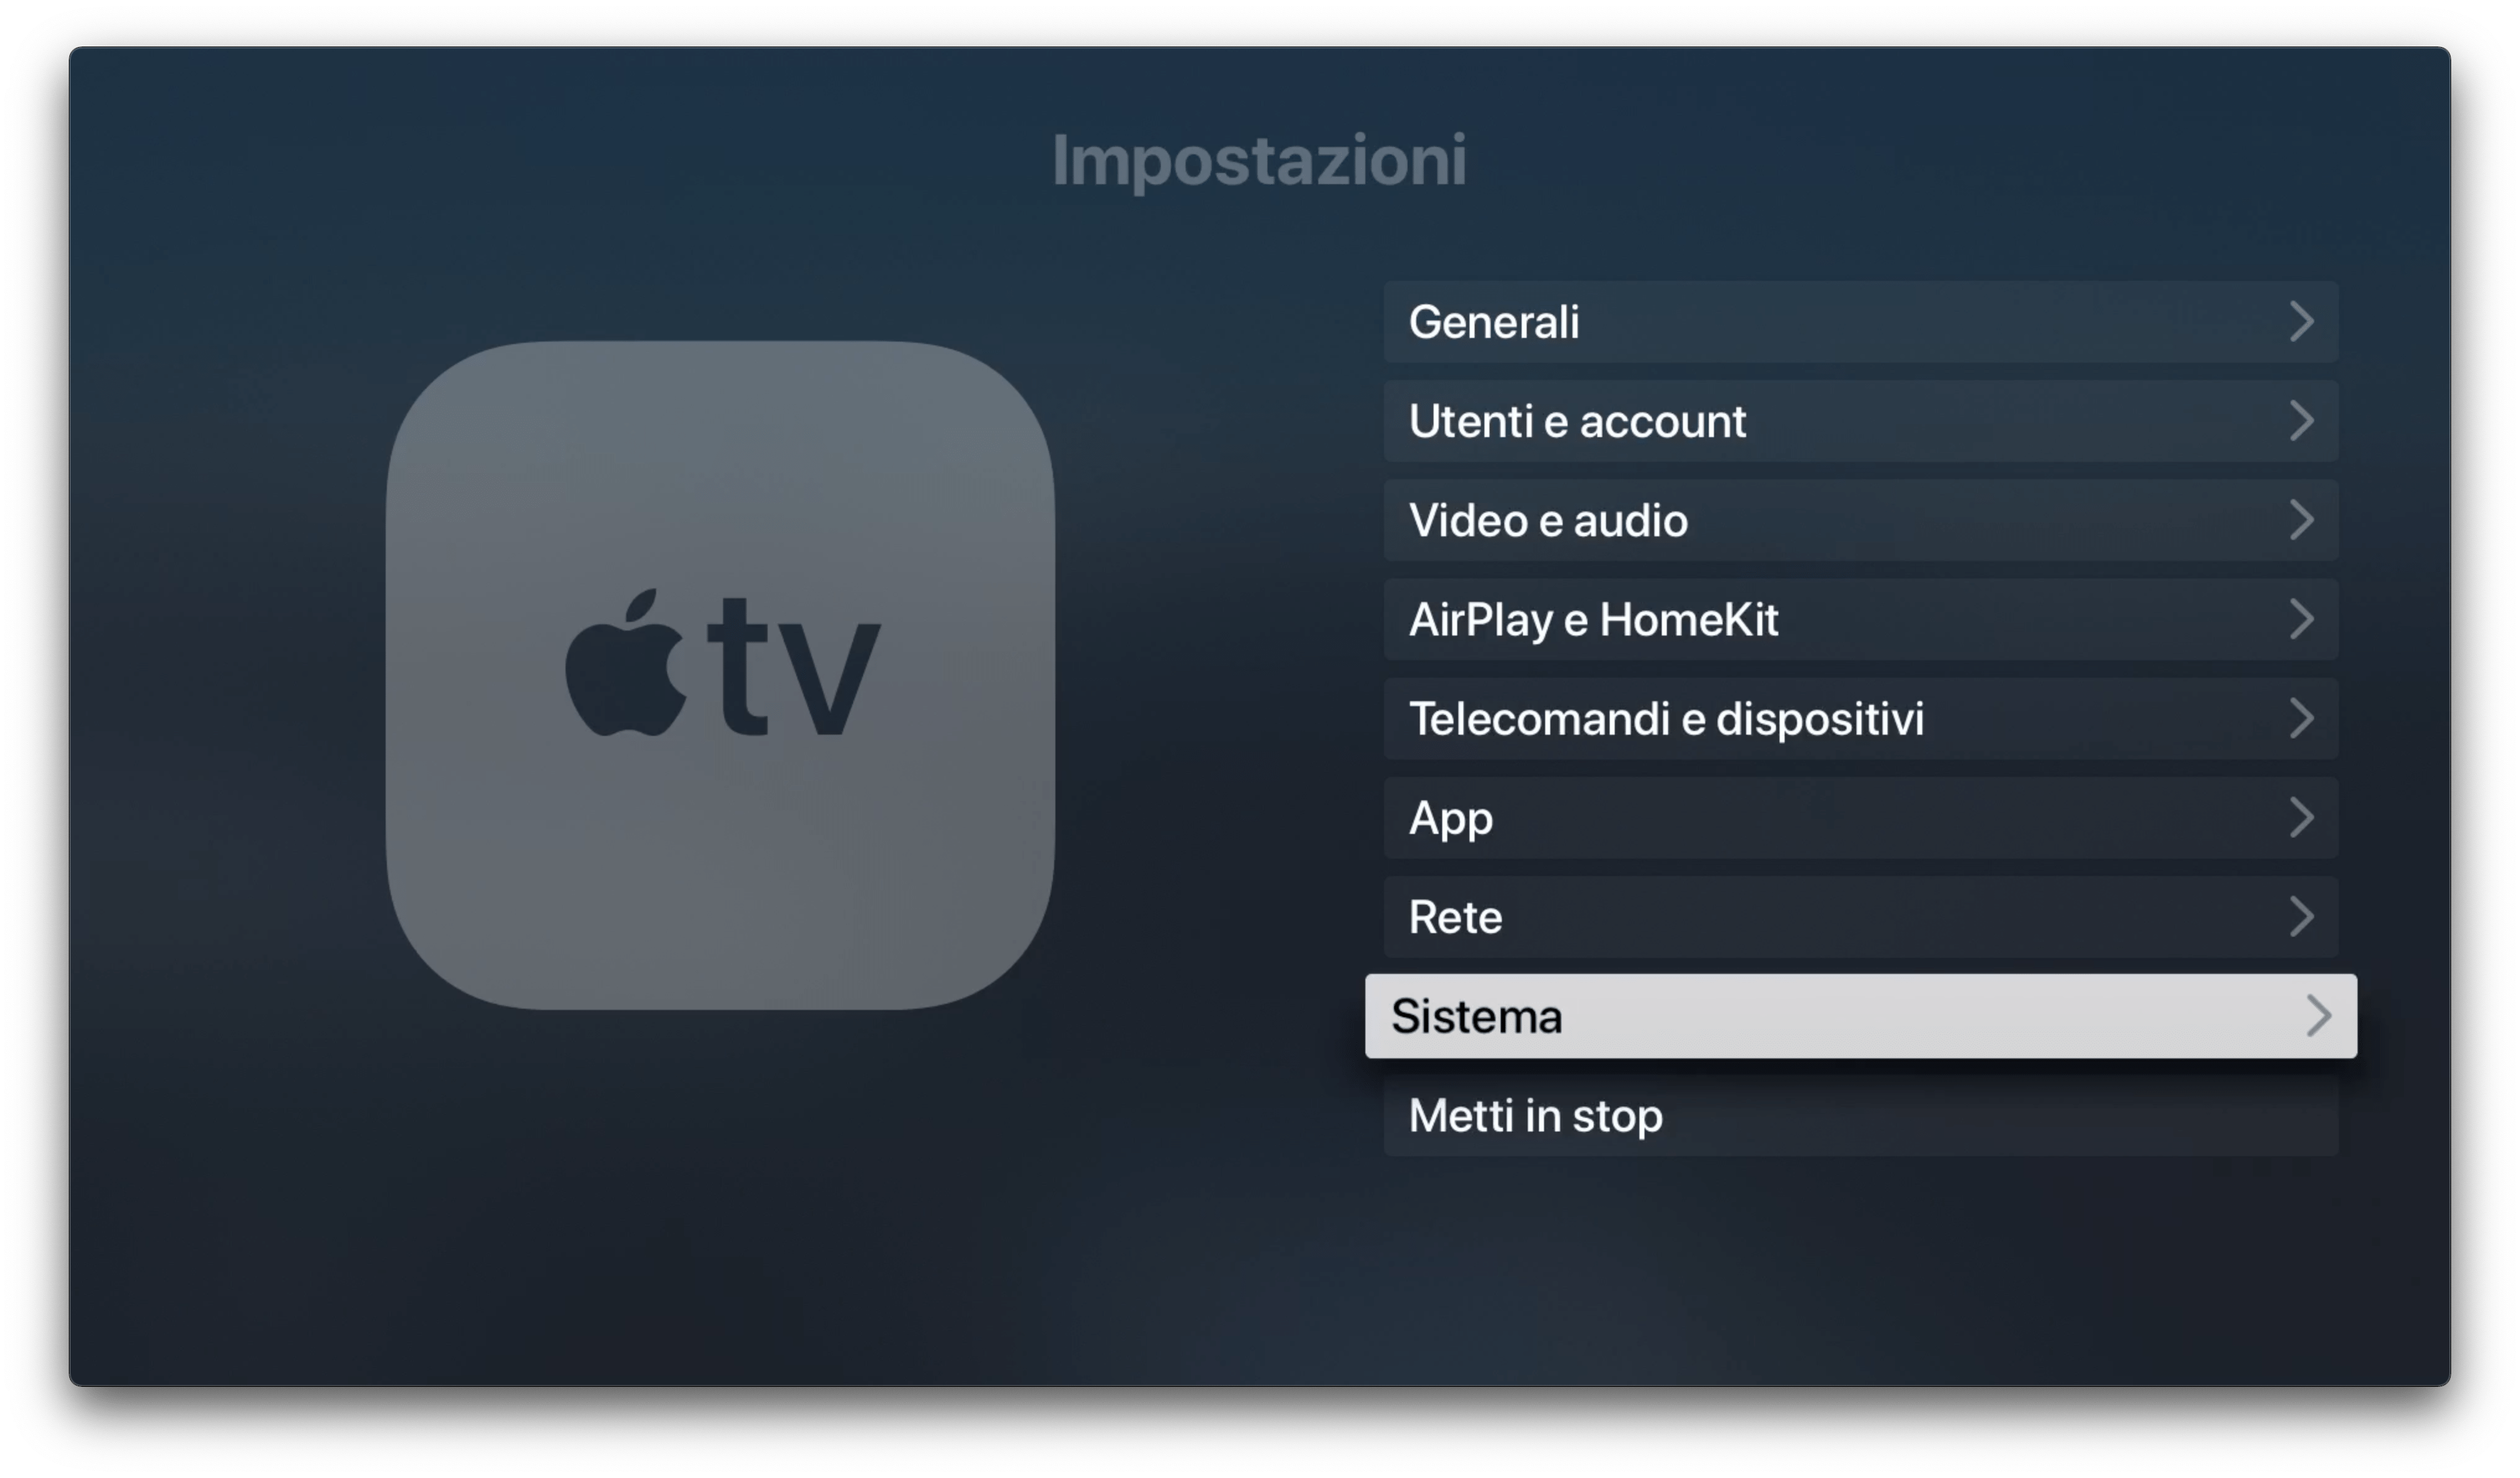Go to AirPlay e HomeKit settings
Viewport: 2520px width, 1478px height.
point(1861,619)
